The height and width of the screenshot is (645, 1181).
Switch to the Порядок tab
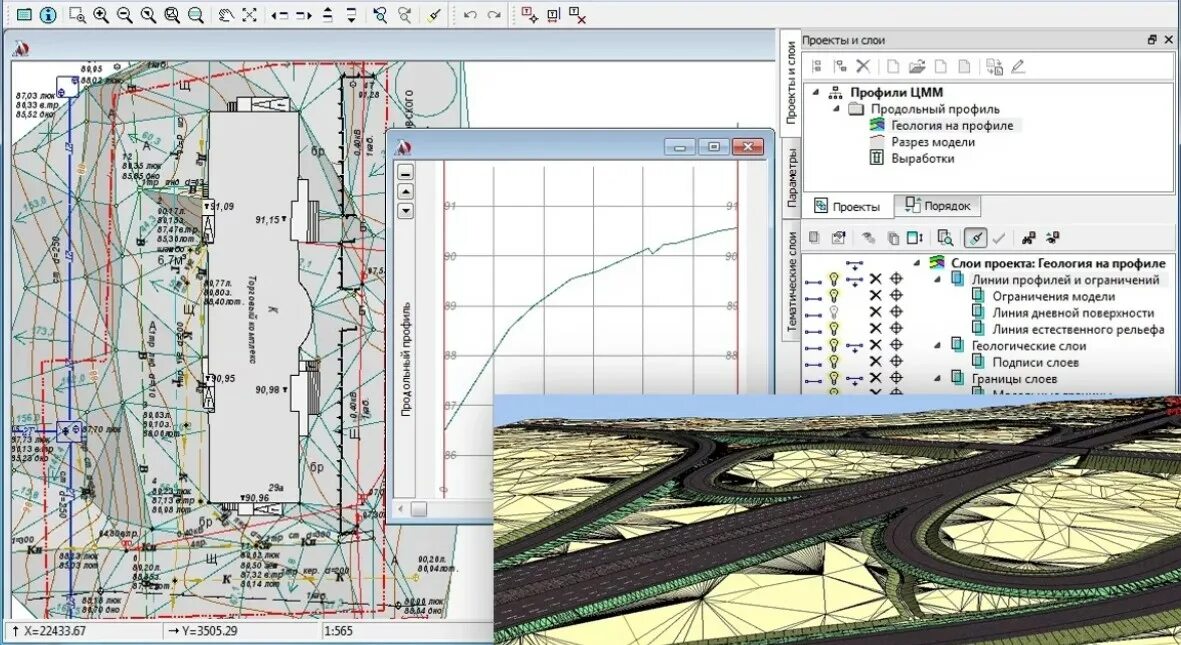pos(937,206)
